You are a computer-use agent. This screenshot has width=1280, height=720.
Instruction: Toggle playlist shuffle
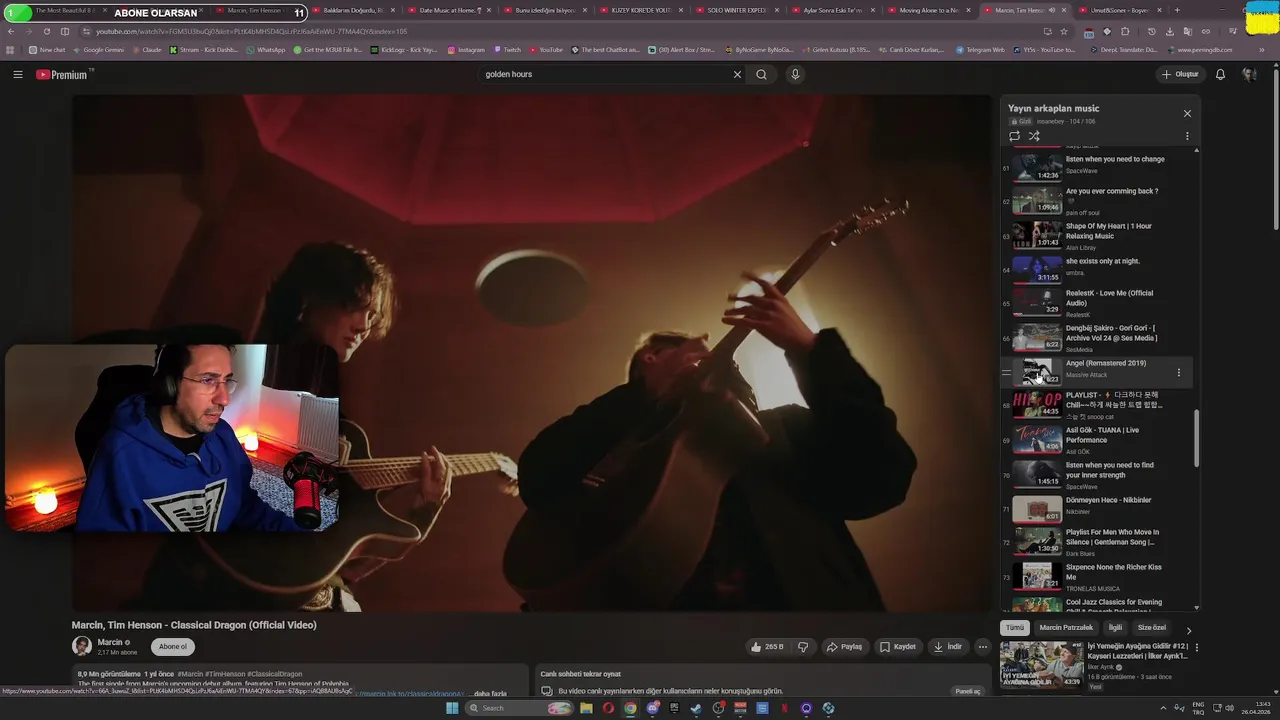[1034, 136]
